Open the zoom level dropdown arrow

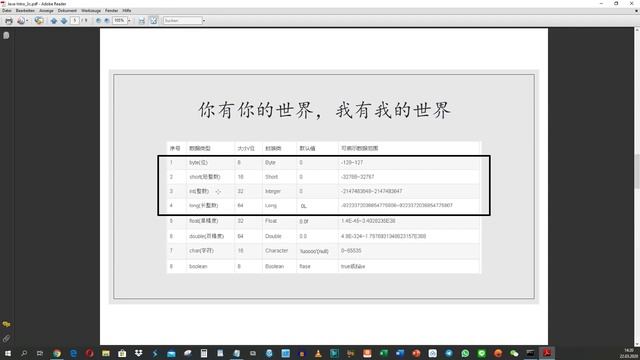tap(129, 20)
